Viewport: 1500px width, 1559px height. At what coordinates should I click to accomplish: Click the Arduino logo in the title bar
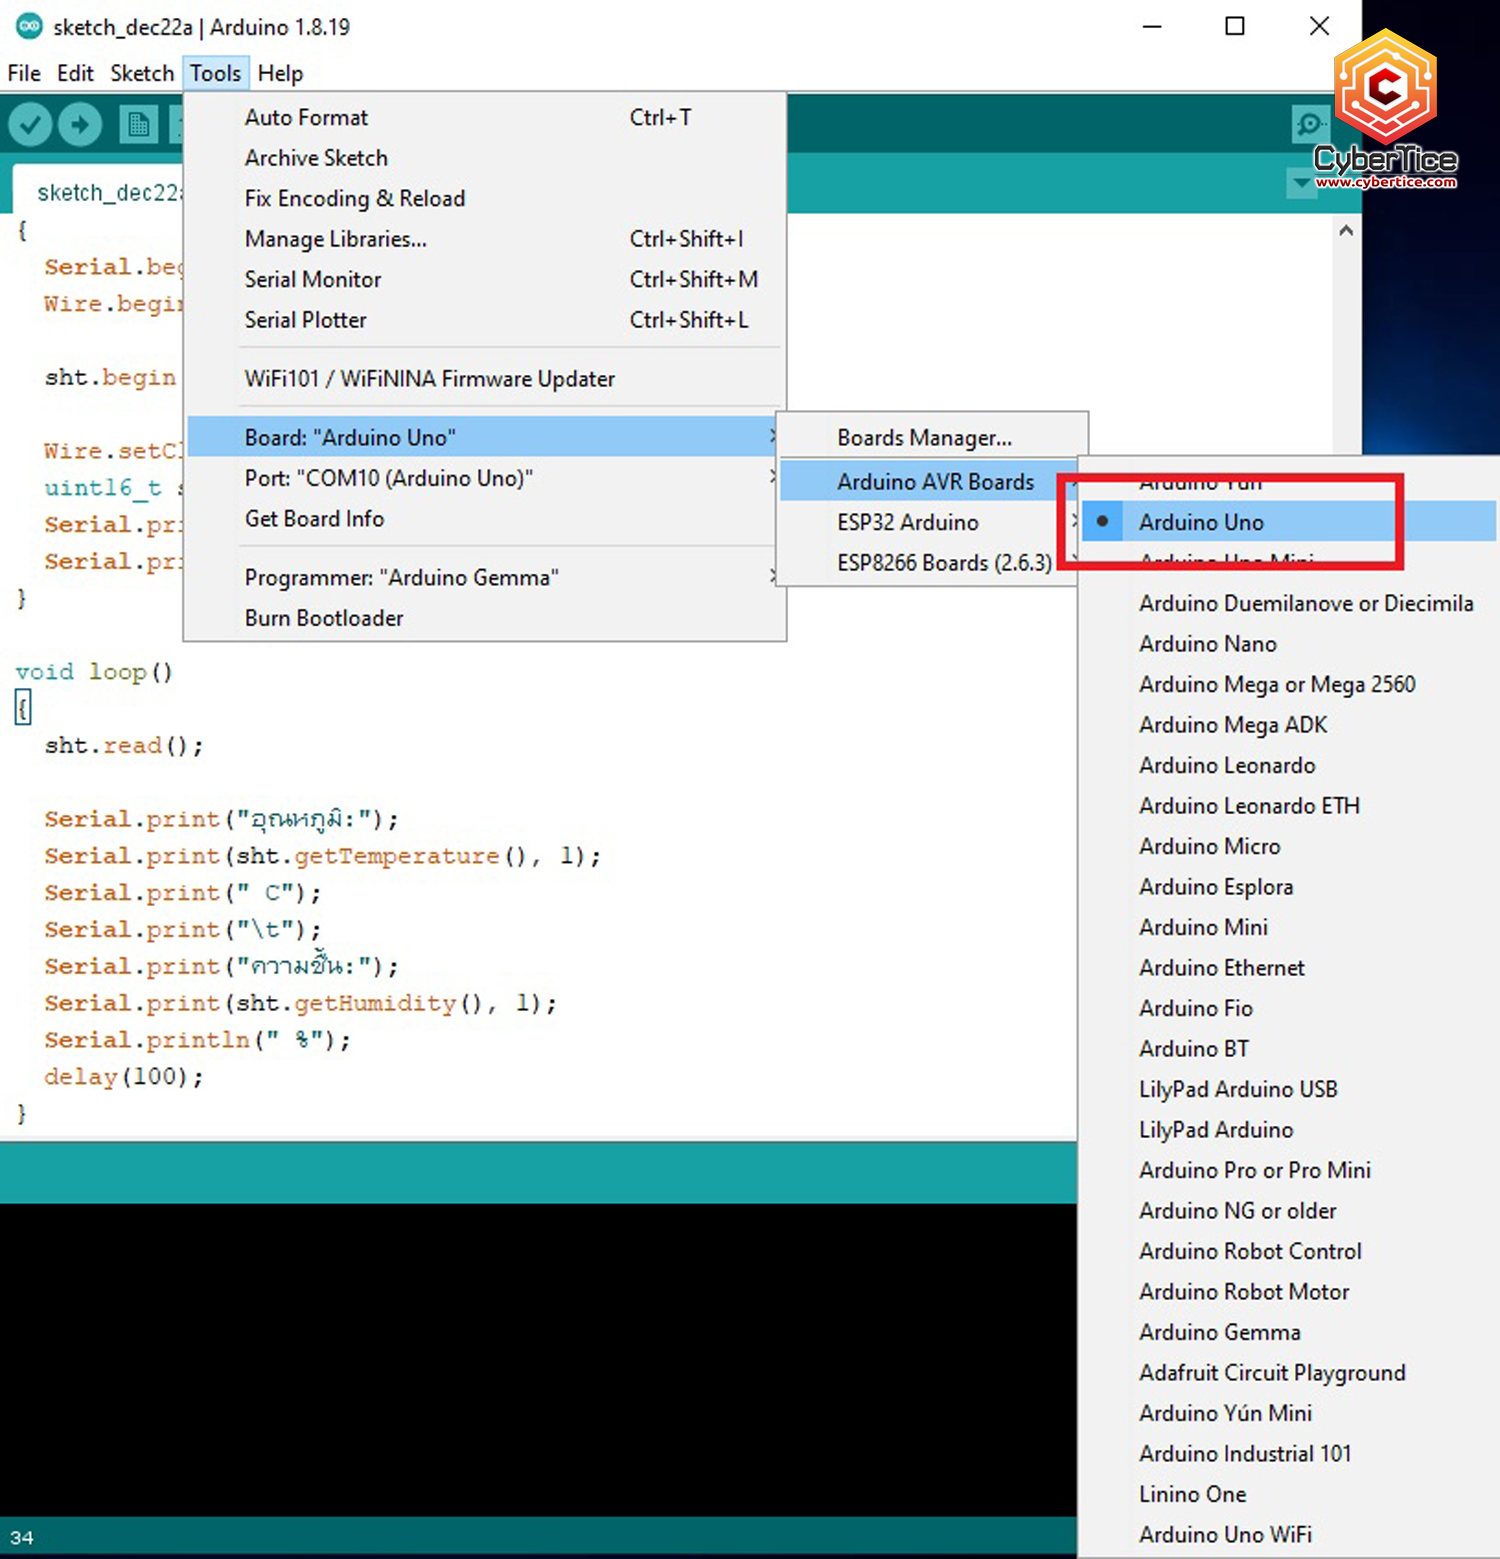point(29,27)
